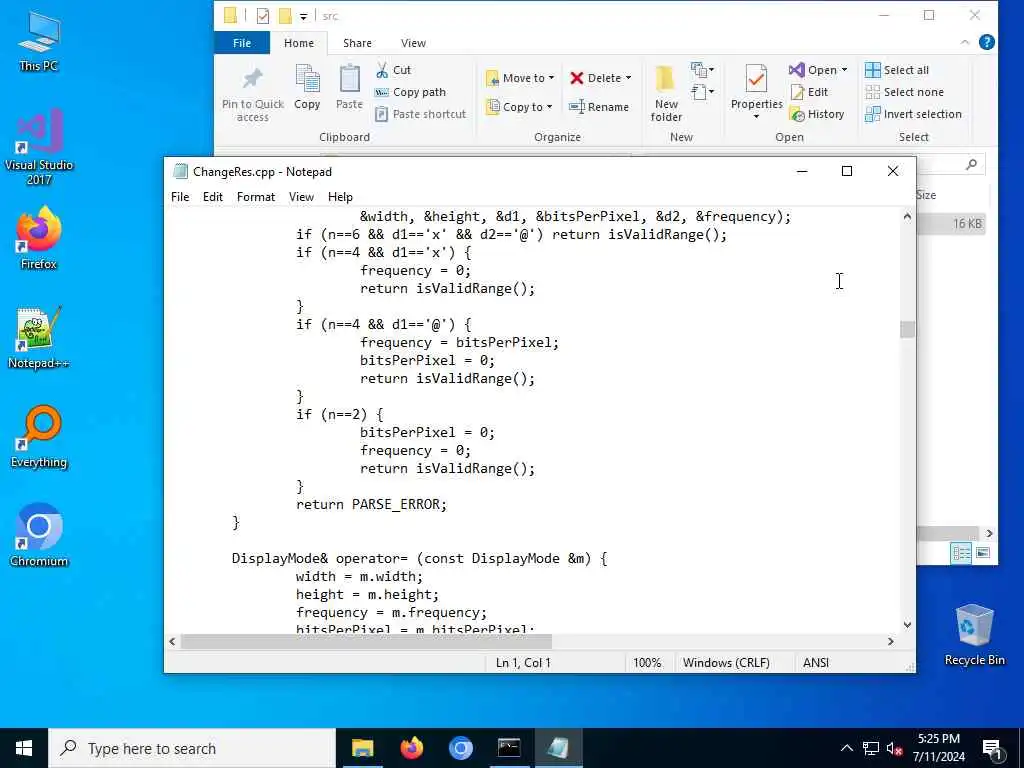Click Copy path in Clipboard group
The width and height of the screenshot is (1024, 768).
411,92
